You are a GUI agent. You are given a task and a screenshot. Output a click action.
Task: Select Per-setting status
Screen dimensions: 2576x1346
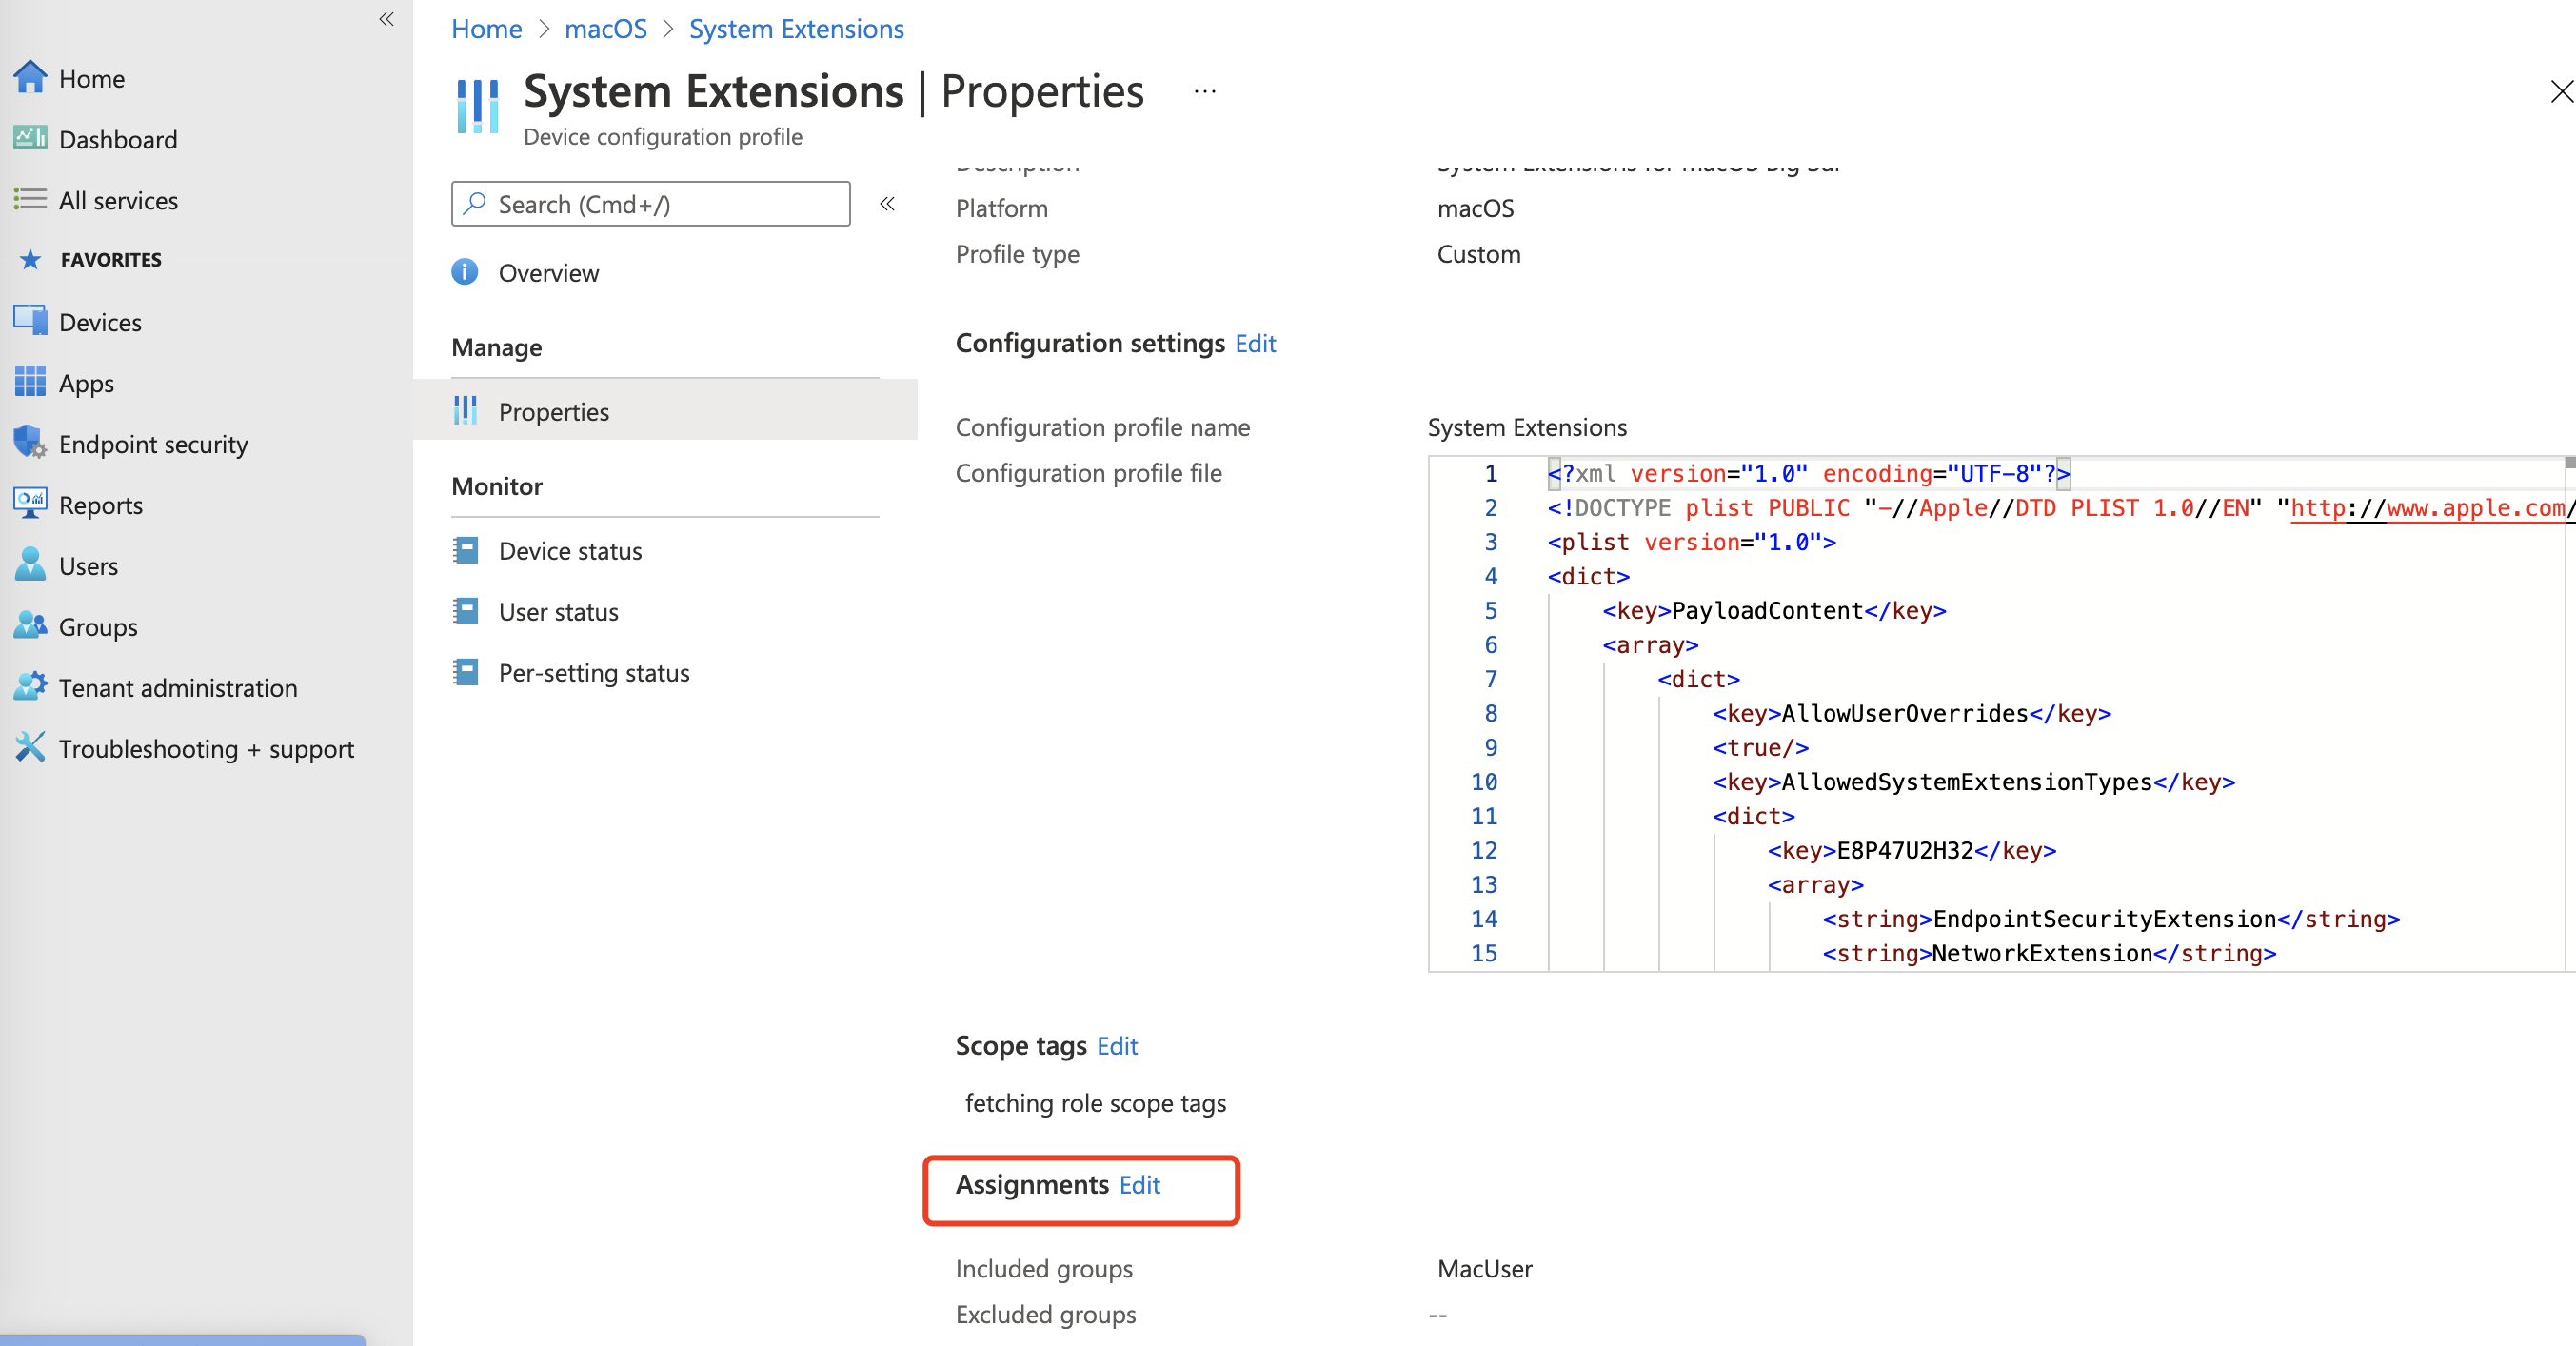593,673
